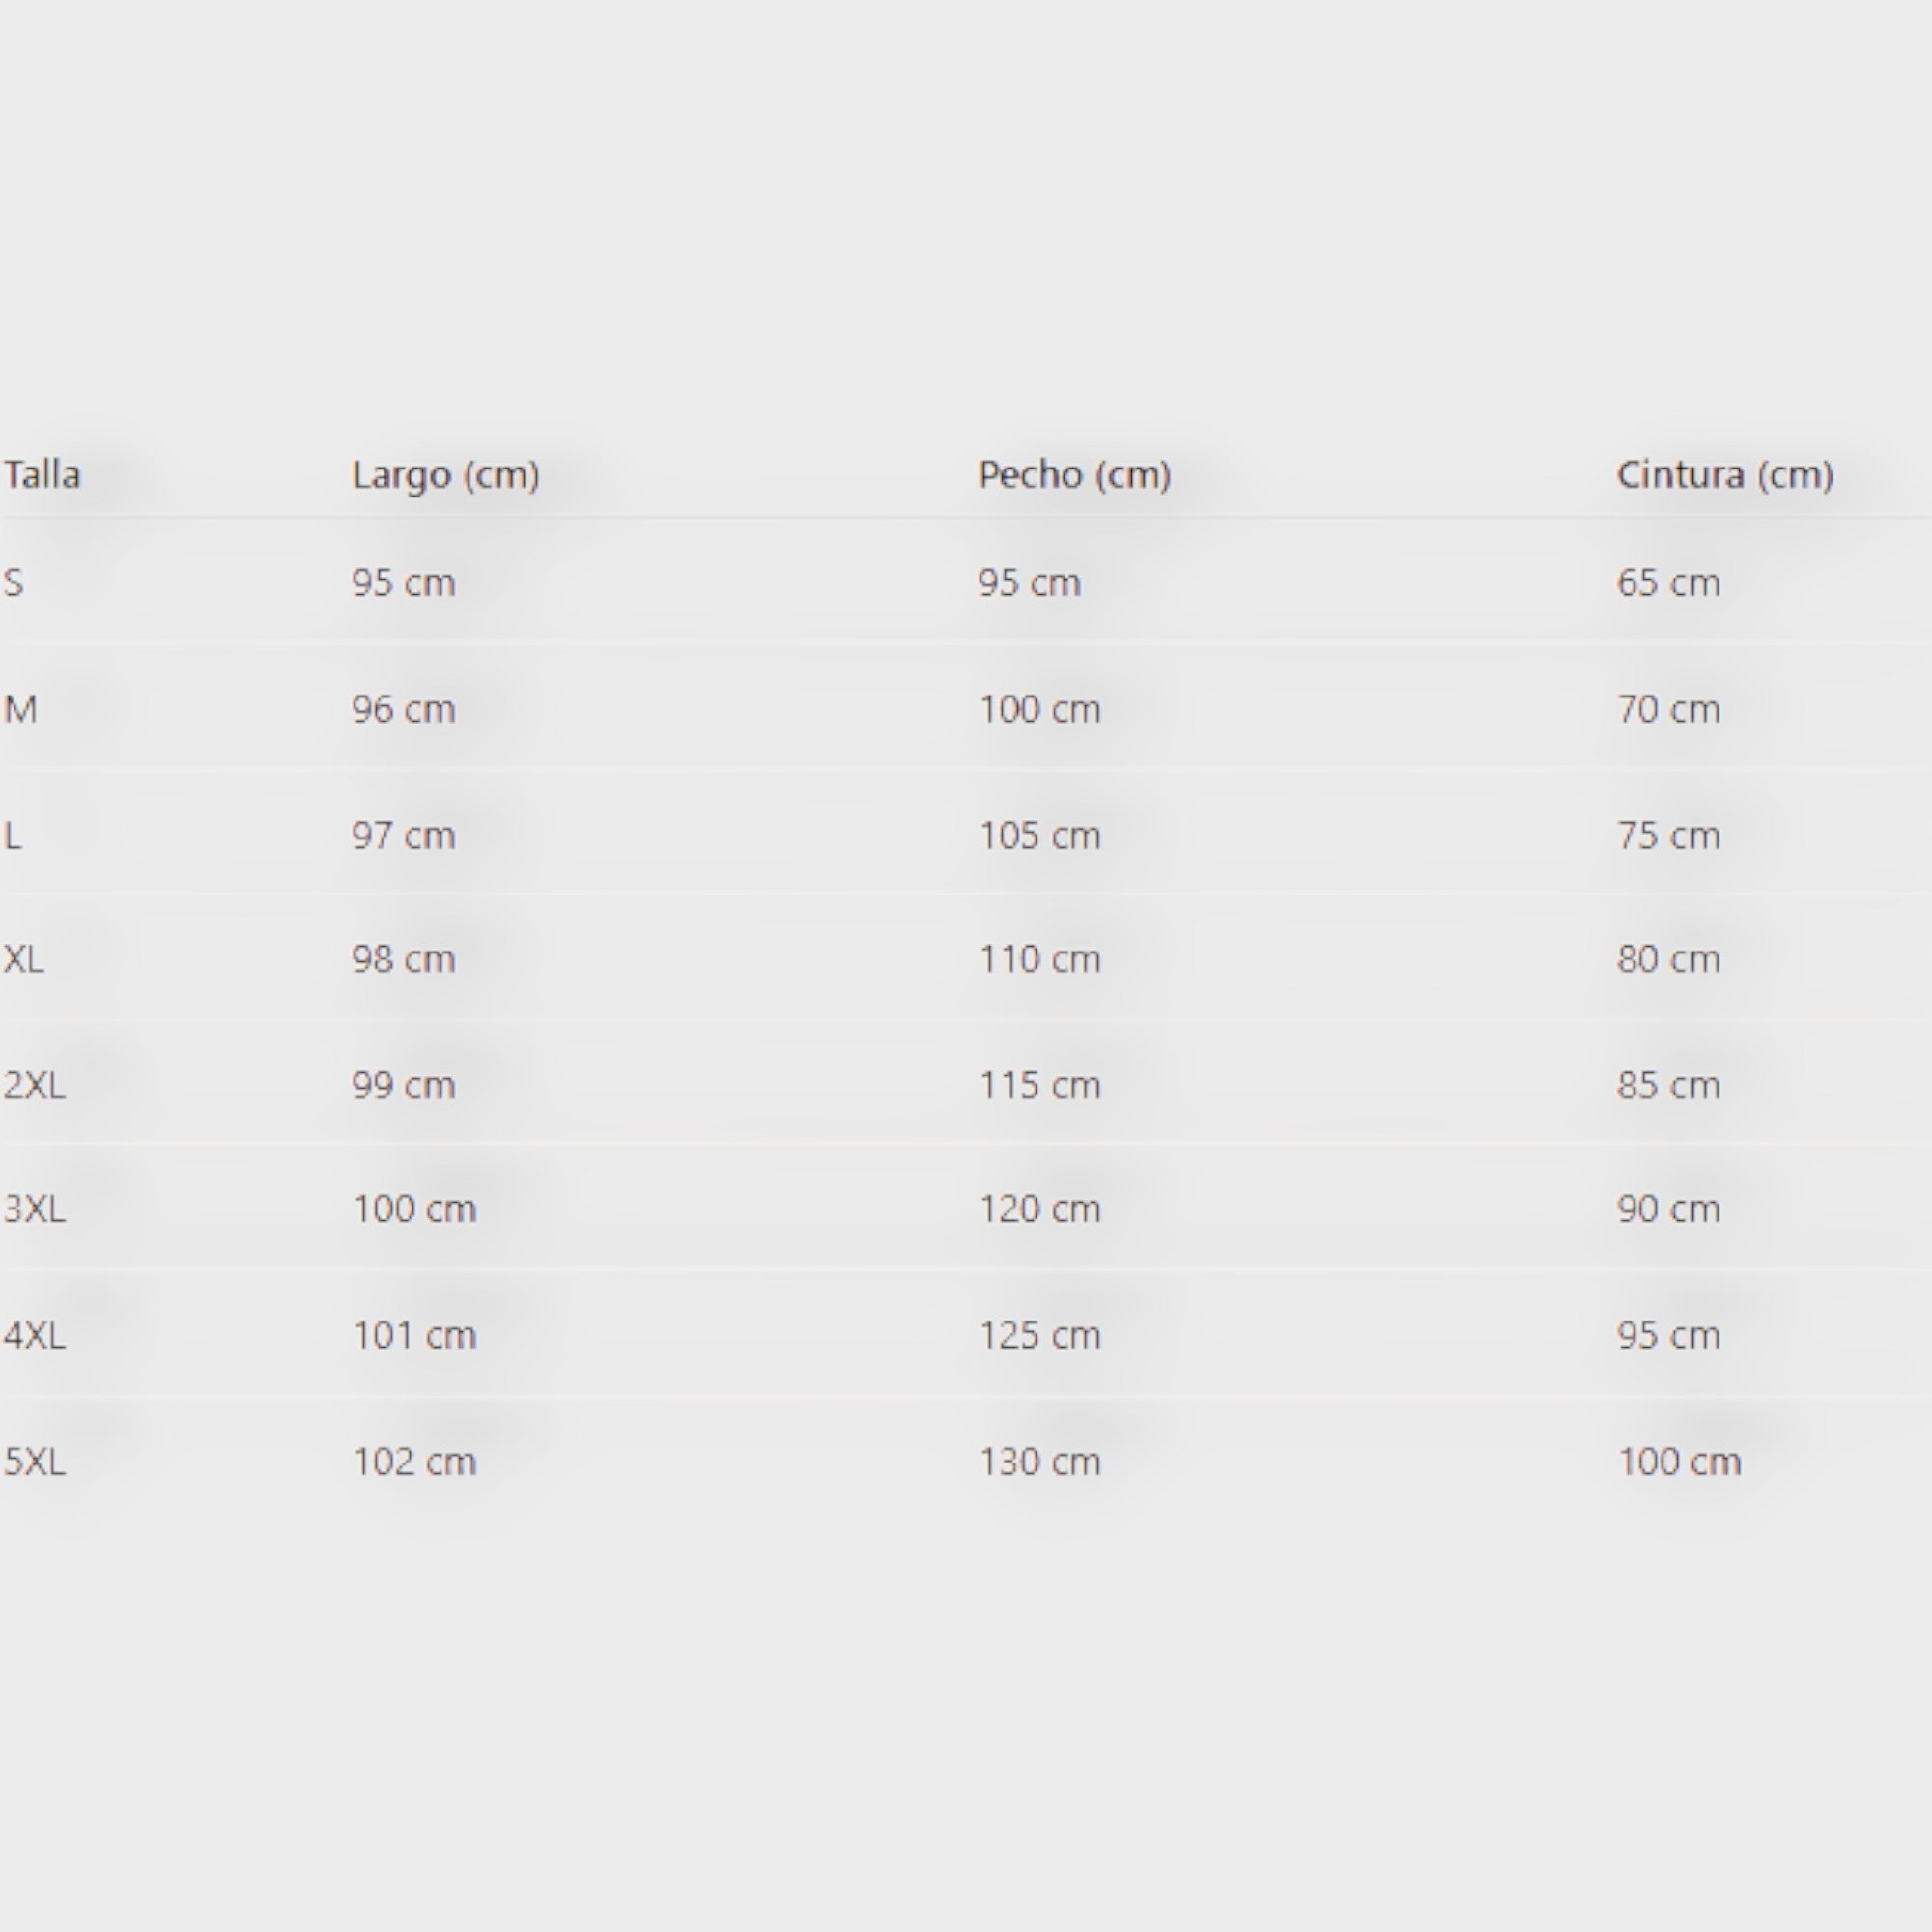Select the Cintura (cm) column header

click(x=1724, y=474)
